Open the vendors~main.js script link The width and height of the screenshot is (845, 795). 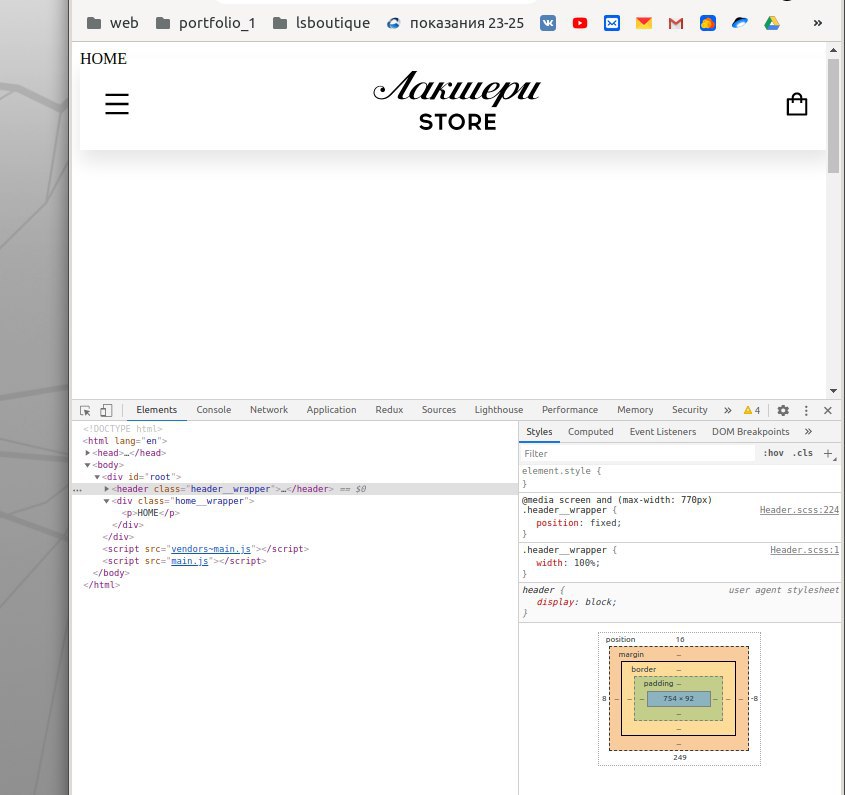click(x=211, y=549)
